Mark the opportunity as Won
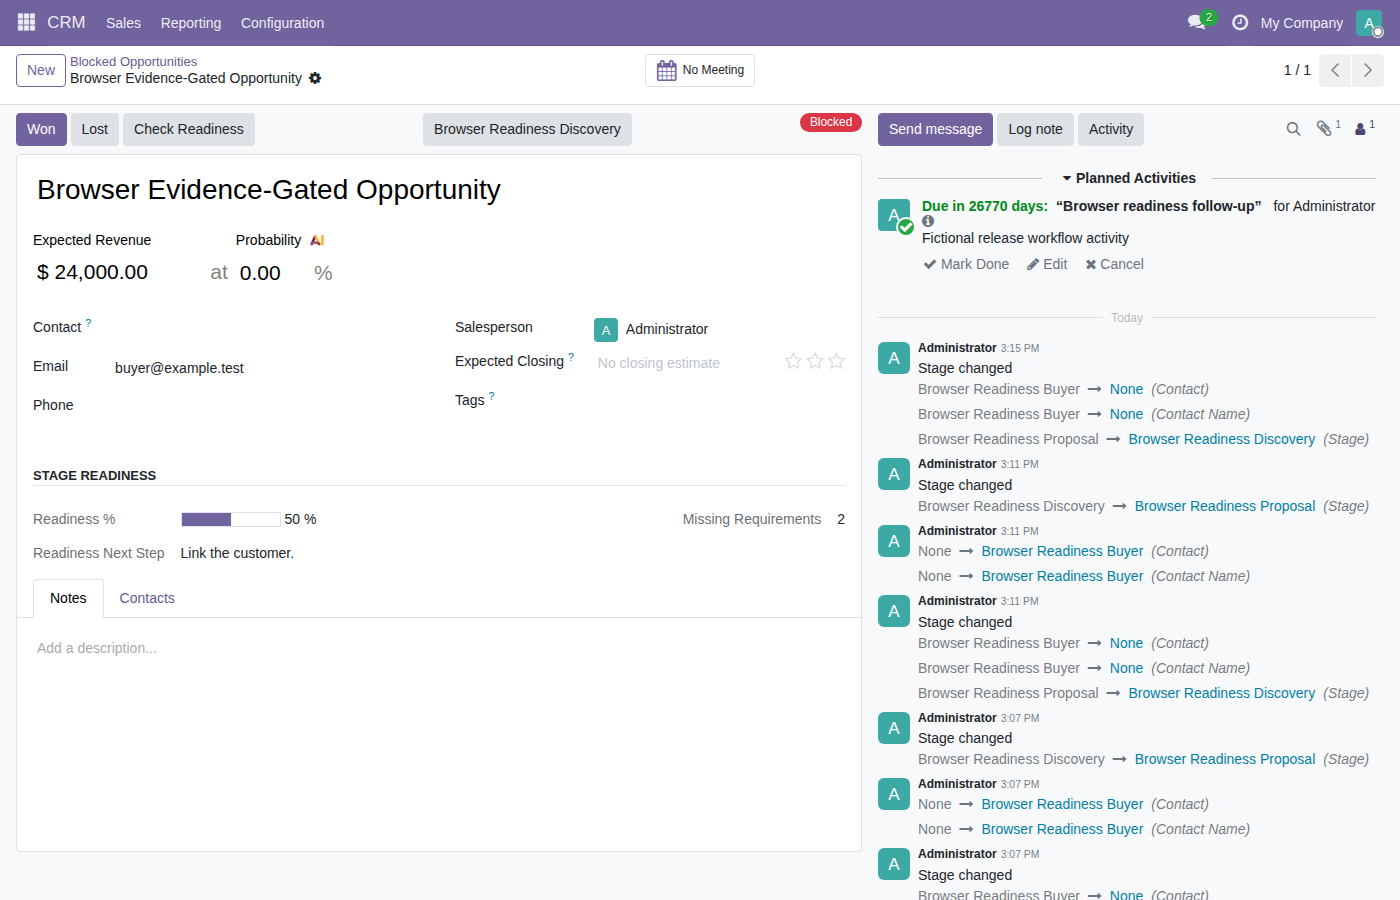The image size is (1400, 900). pos(41,129)
